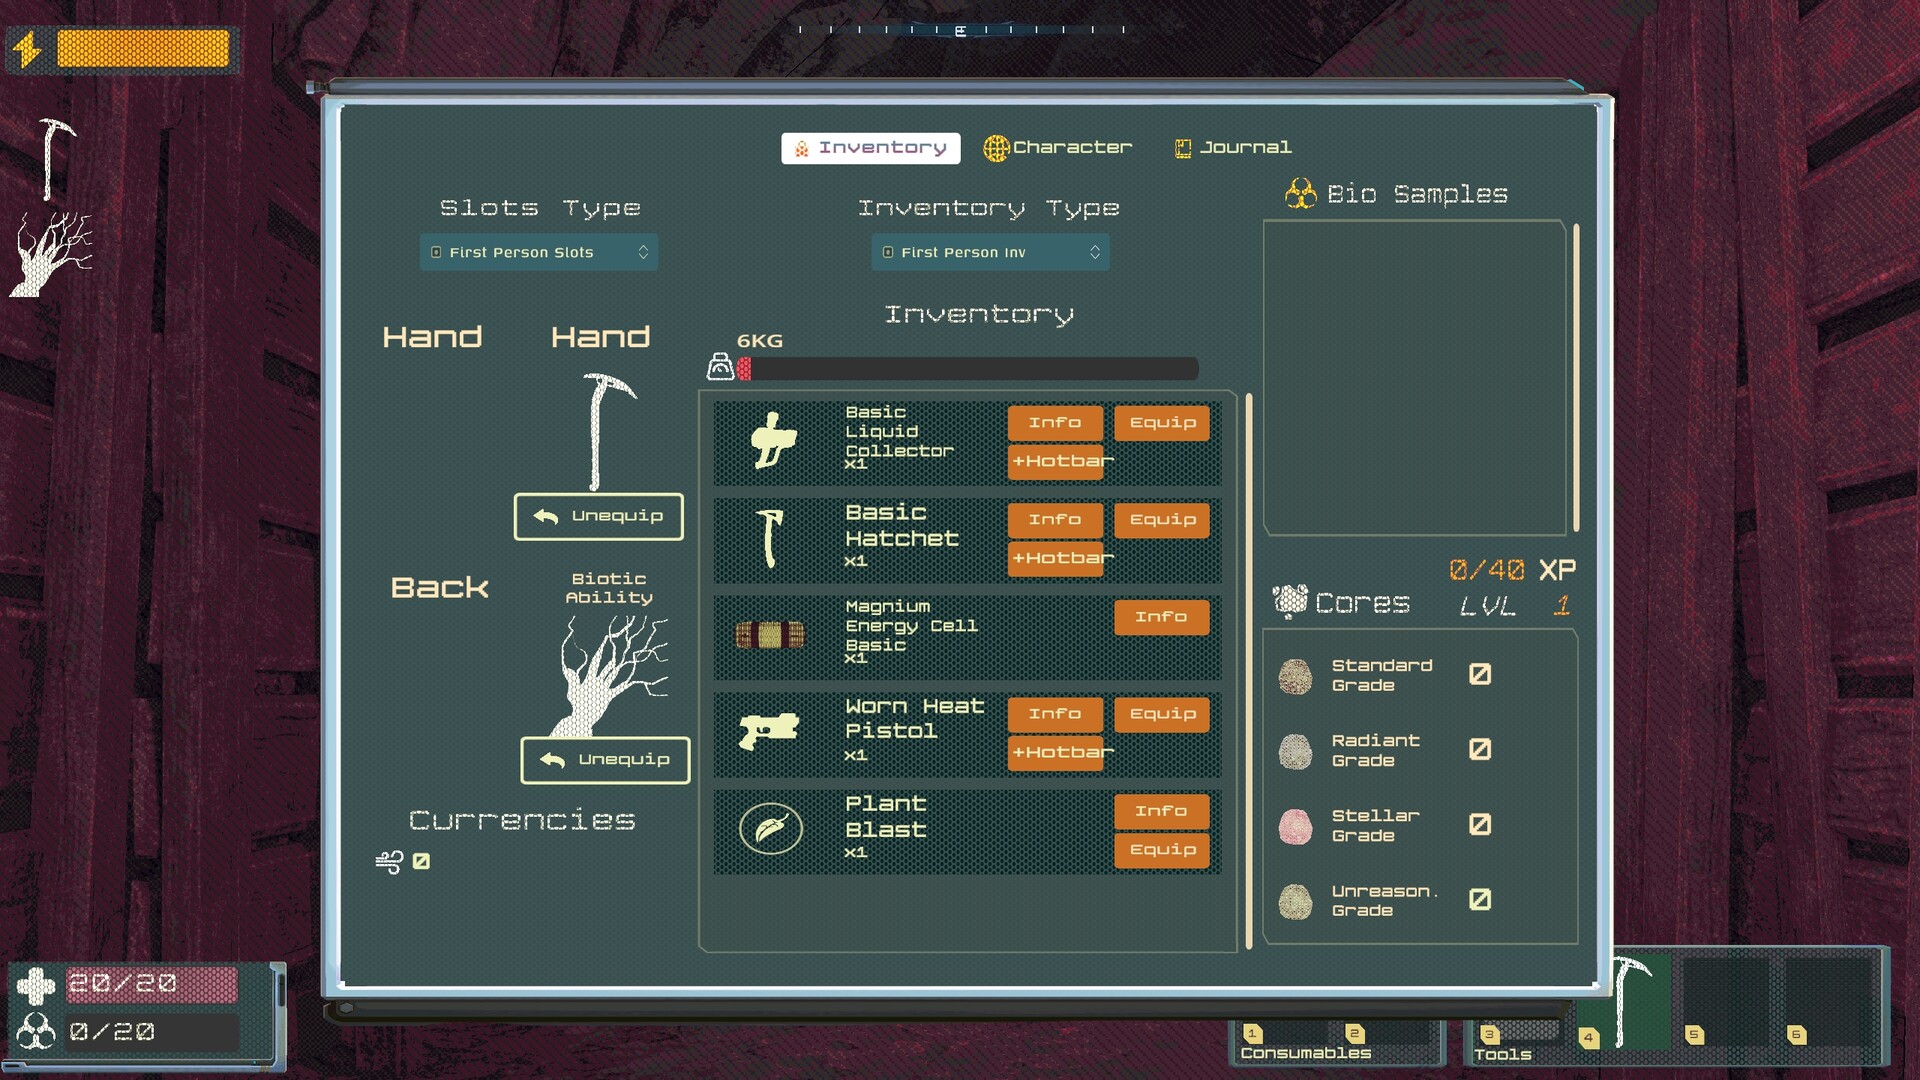Open the Inventory Type dropdown

(x=990, y=252)
